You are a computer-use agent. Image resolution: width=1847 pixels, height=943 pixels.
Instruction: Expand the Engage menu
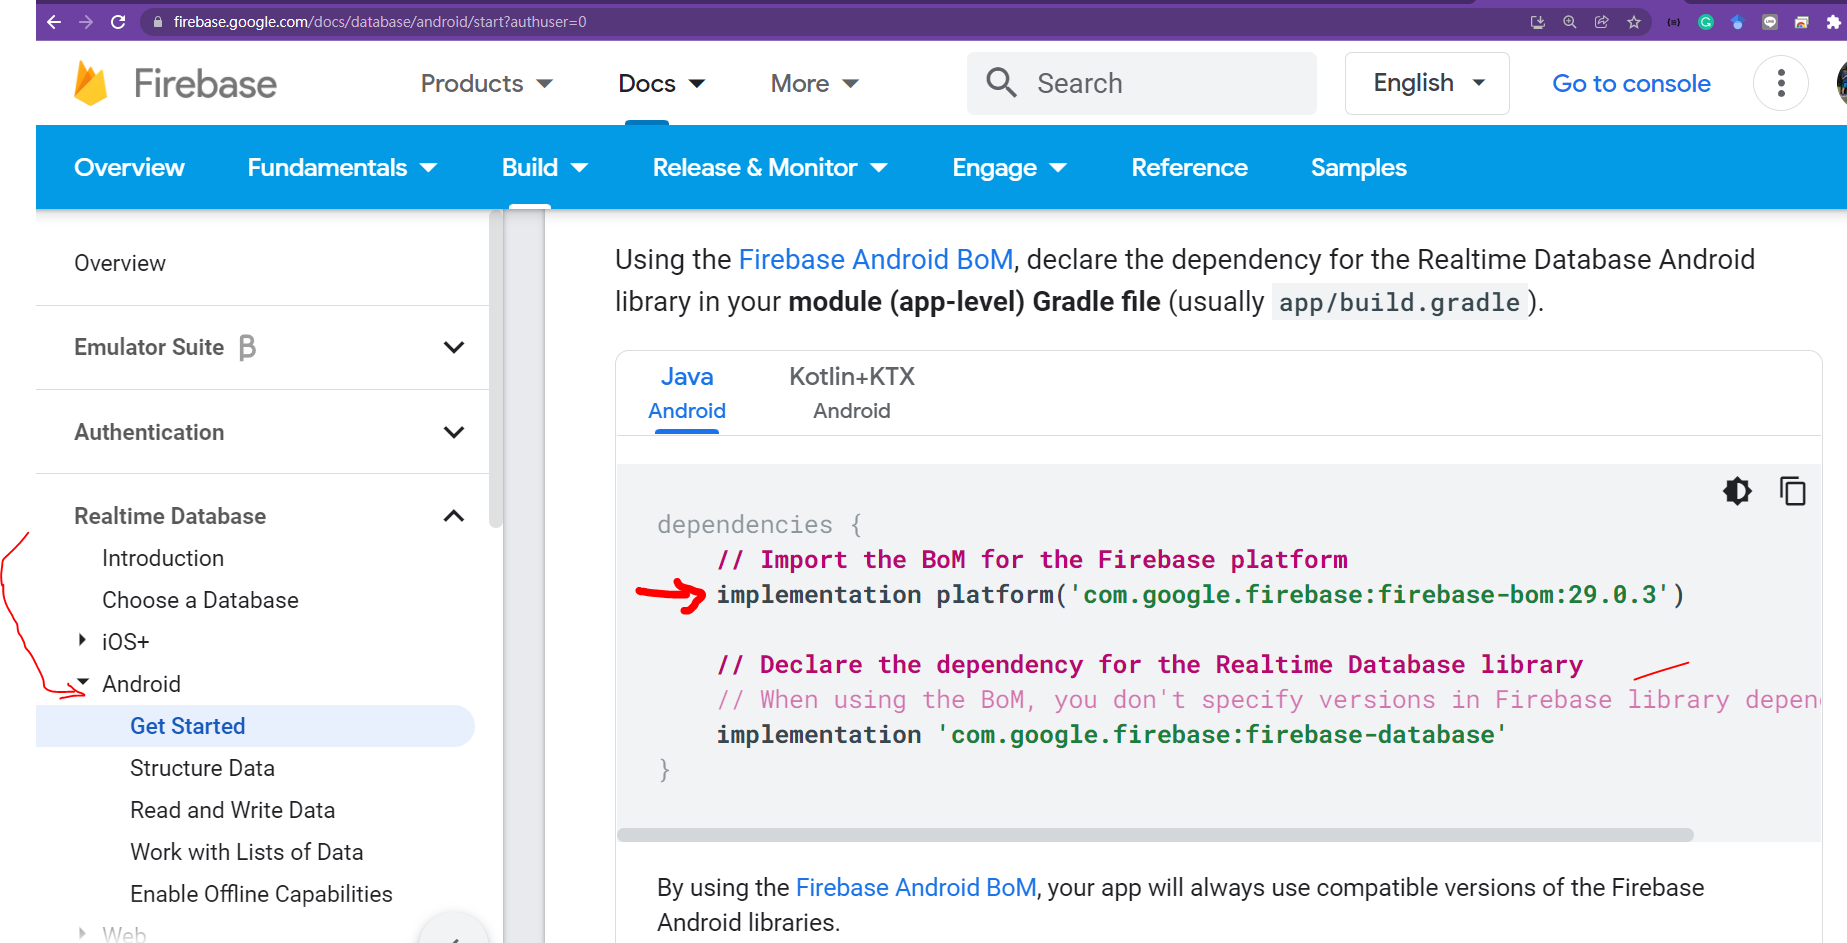click(x=1009, y=167)
